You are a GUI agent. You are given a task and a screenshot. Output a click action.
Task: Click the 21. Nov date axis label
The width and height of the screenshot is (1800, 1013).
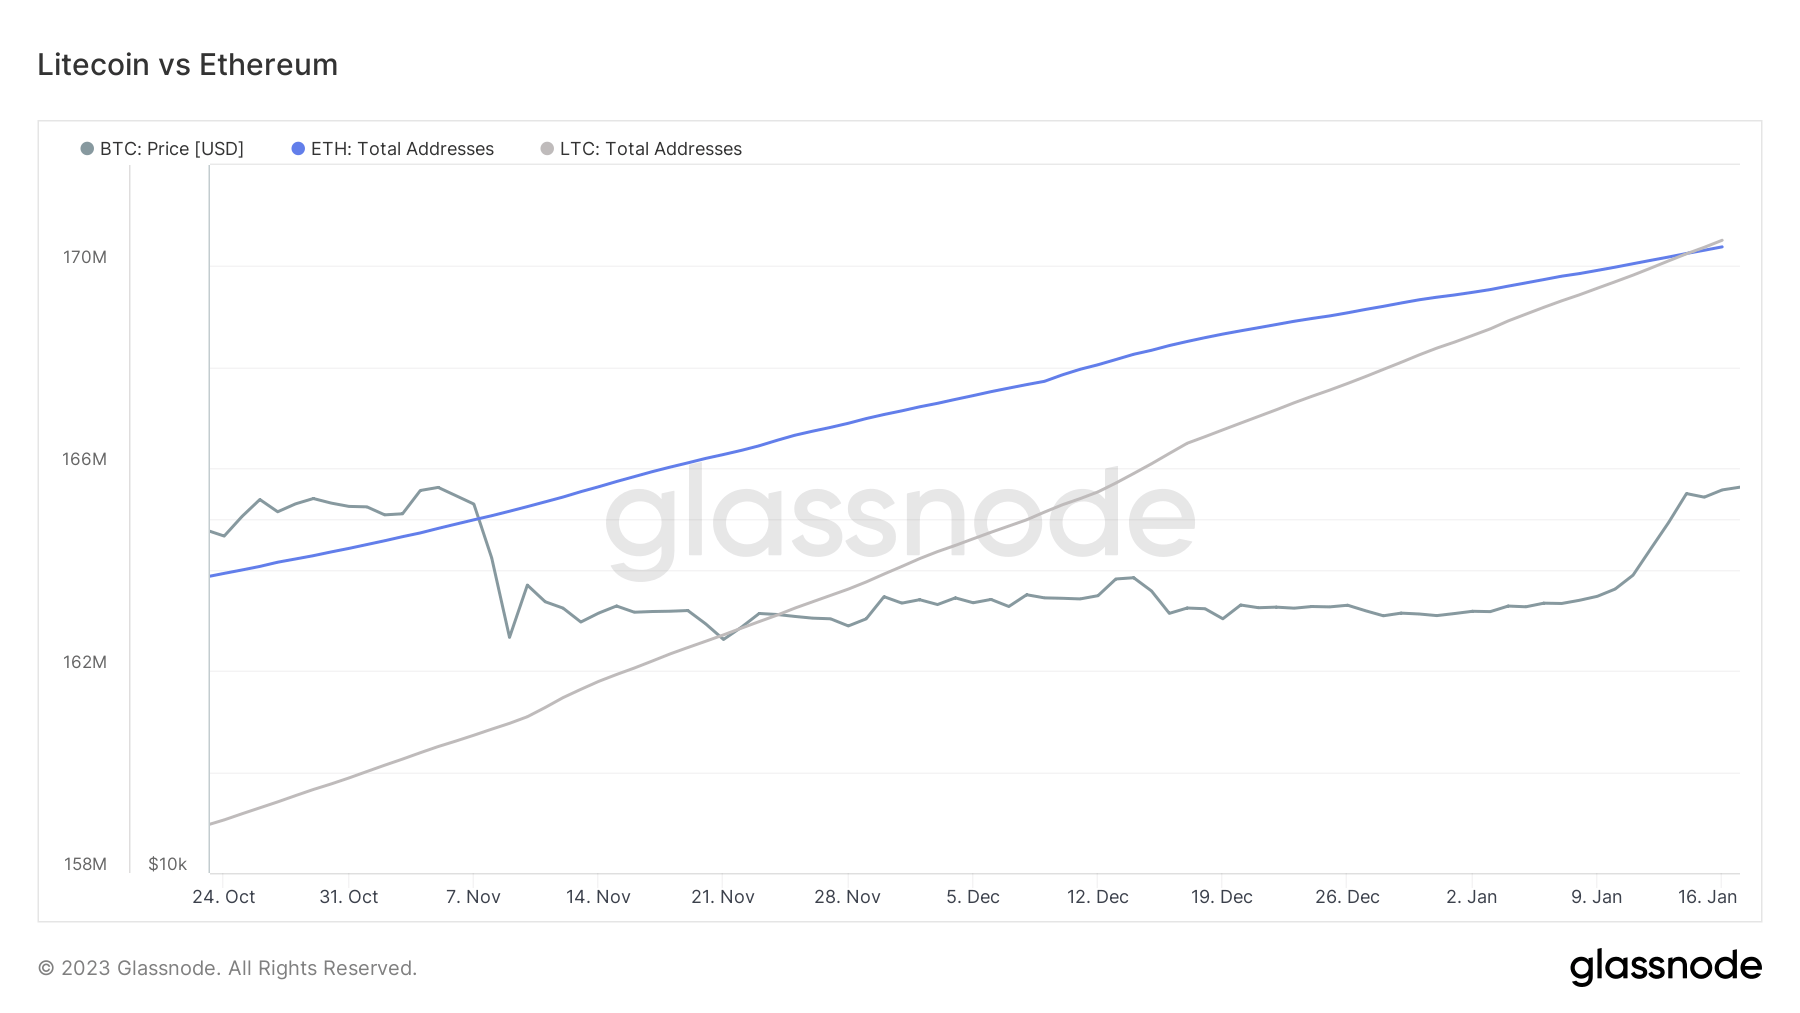click(723, 897)
